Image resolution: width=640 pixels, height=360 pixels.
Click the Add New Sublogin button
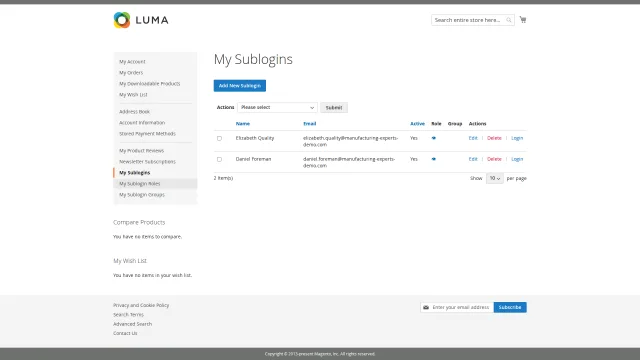[x=240, y=86]
